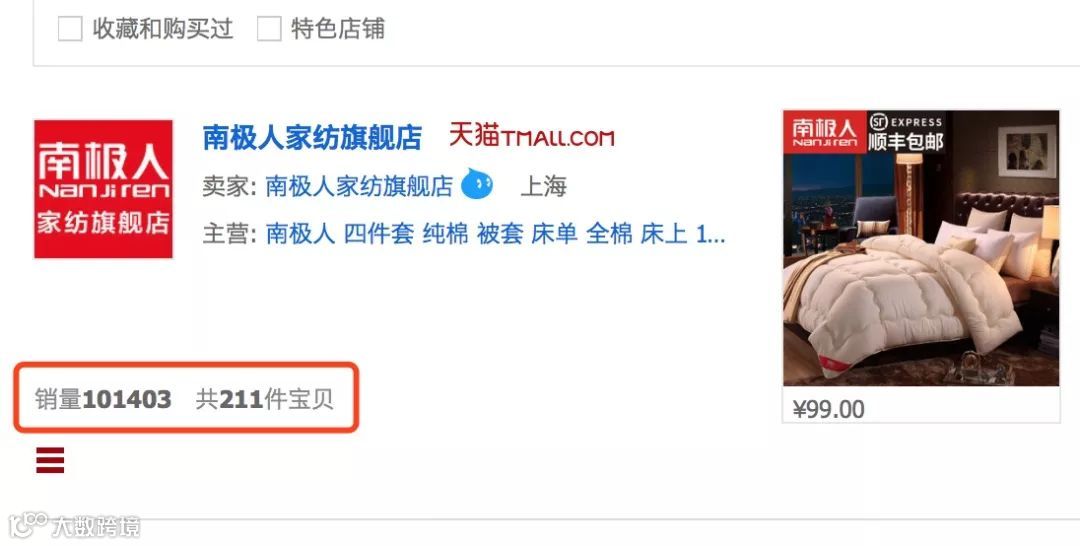Open 南极人家纺旗舰店 store title link
The width and height of the screenshot is (1080, 546).
312,138
